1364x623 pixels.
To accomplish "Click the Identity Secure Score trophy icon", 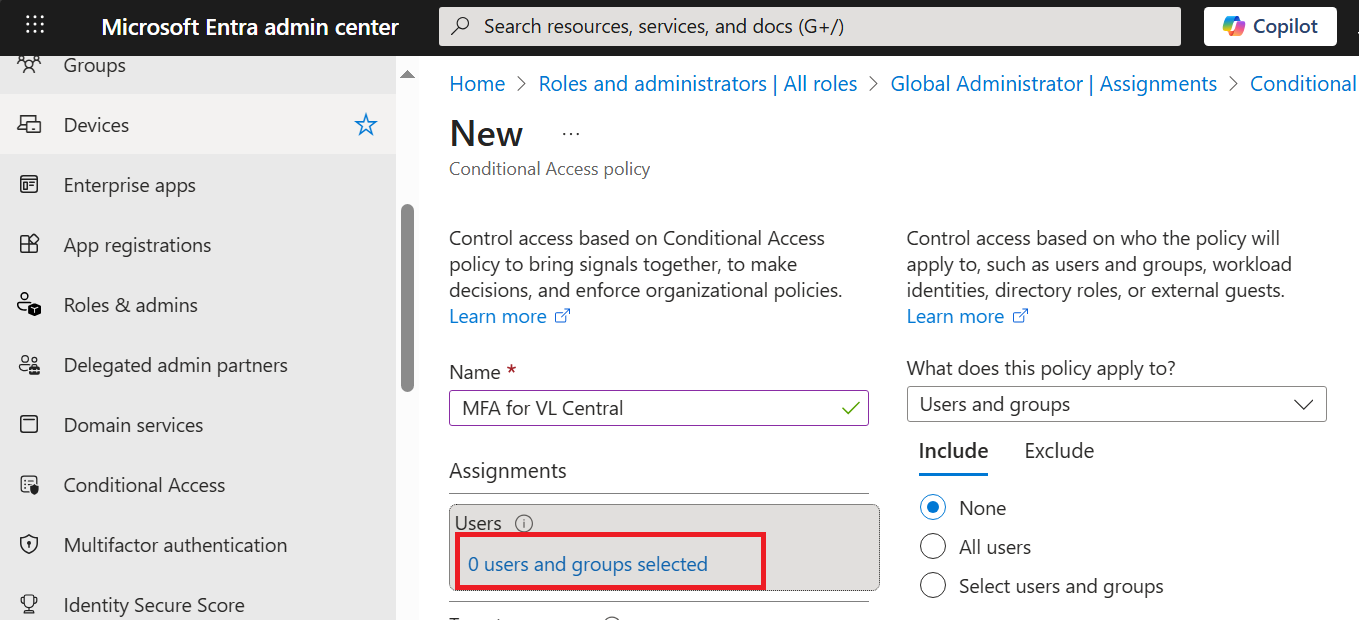I will (x=29, y=605).
